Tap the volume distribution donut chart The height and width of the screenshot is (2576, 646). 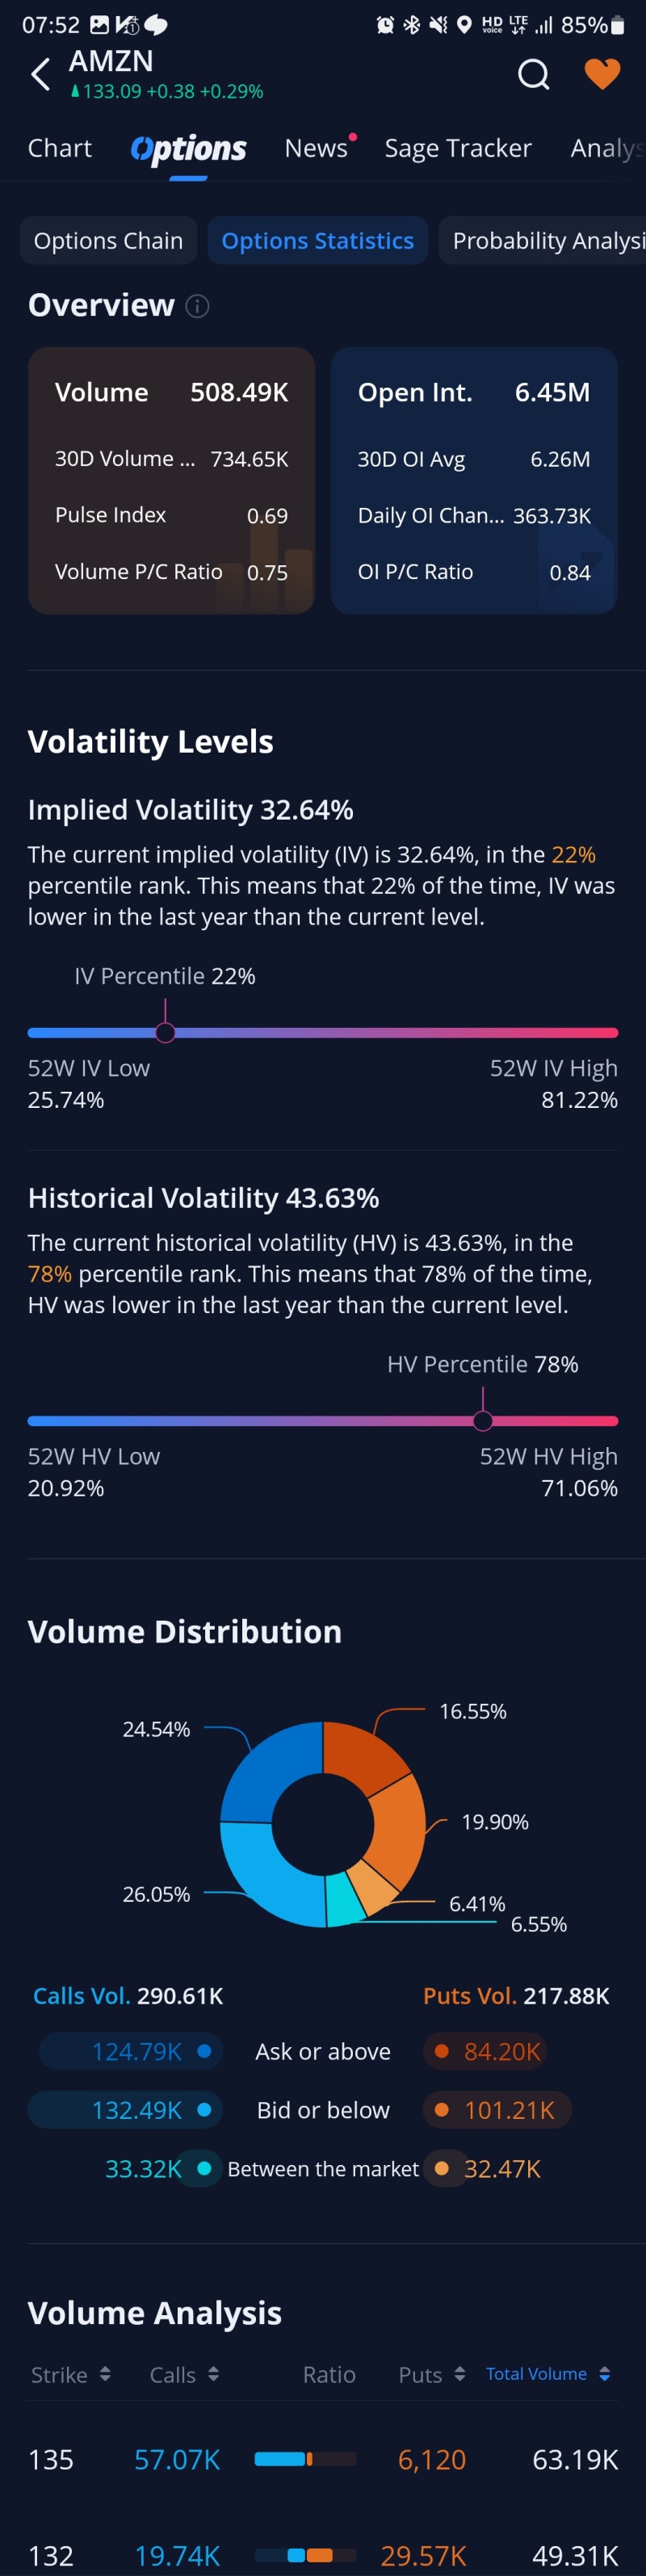pyautogui.click(x=323, y=1824)
